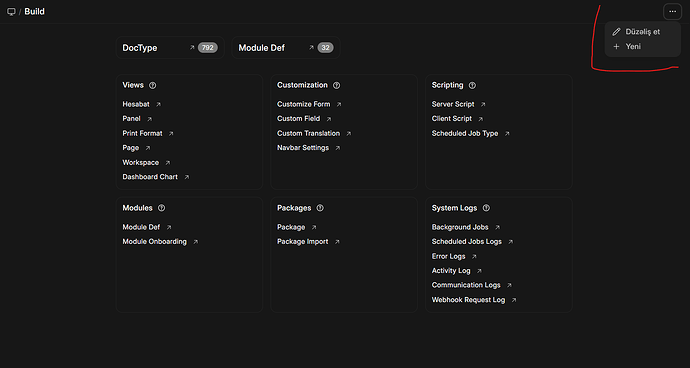The width and height of the screenshot is (690, 368).
Task: Click the arrow icon beside Customize Form
Action: coord(339,105)
